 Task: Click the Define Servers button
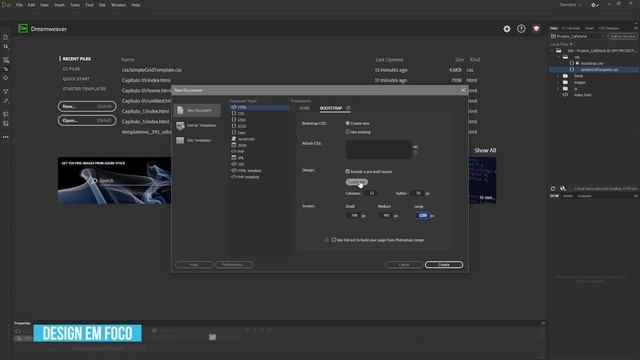[622, 36]
